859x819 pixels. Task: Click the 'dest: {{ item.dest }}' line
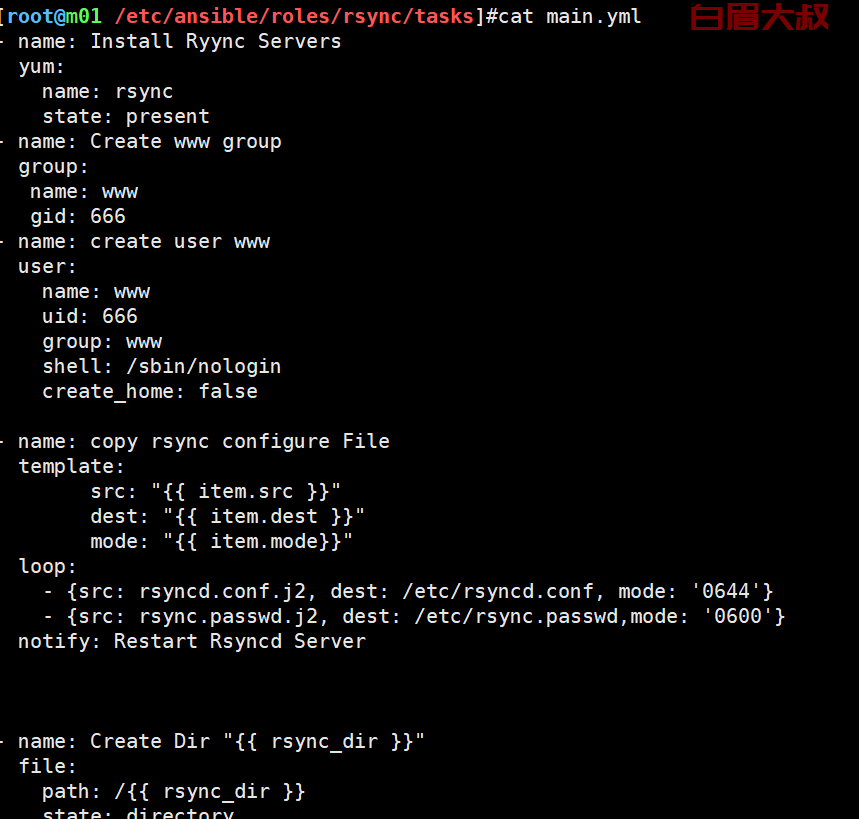point(227,516)
